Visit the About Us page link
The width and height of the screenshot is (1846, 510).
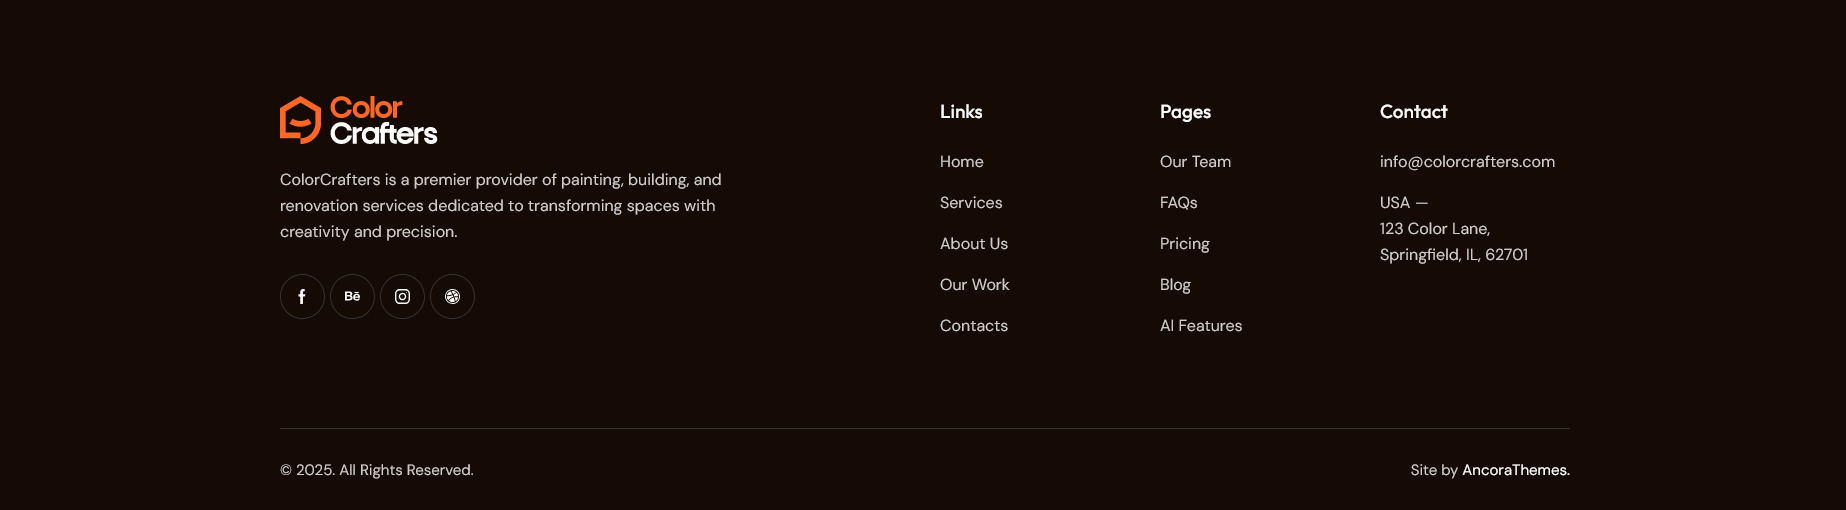coord(974,244)
